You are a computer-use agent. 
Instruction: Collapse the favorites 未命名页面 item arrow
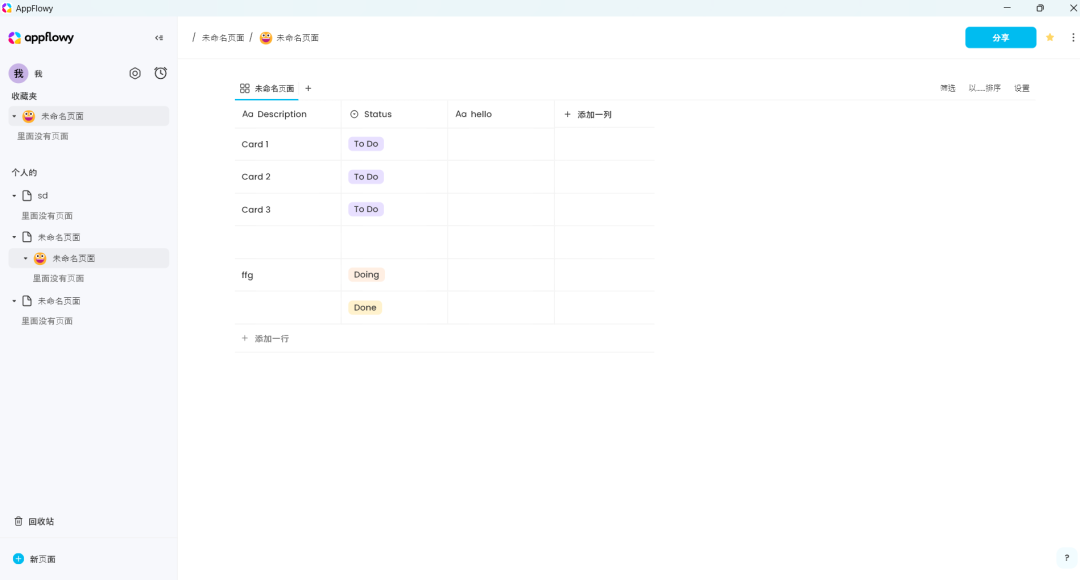[x=14, y=116]
